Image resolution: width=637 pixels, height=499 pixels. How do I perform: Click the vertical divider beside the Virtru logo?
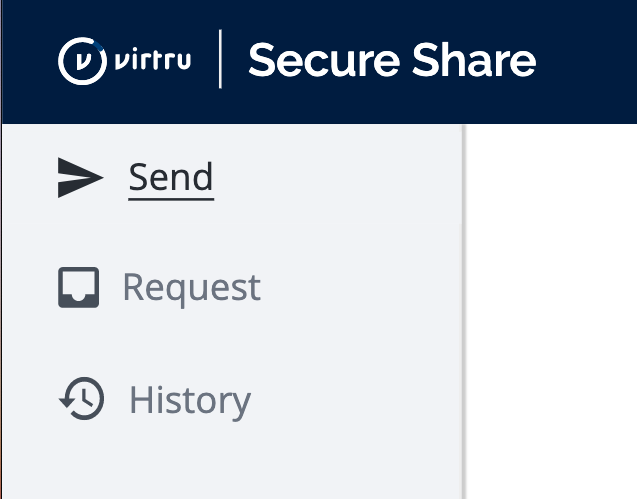coord(220,60)
